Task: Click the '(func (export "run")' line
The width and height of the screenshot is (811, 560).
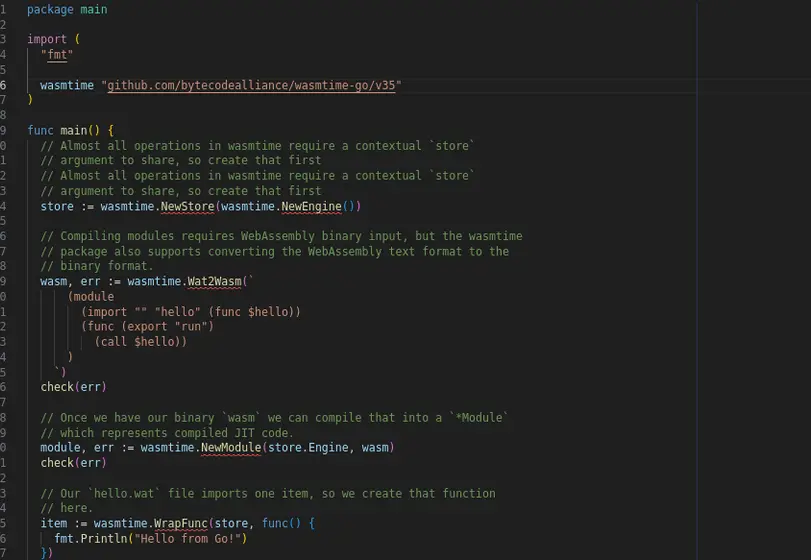Action: (x=147, y=326)
